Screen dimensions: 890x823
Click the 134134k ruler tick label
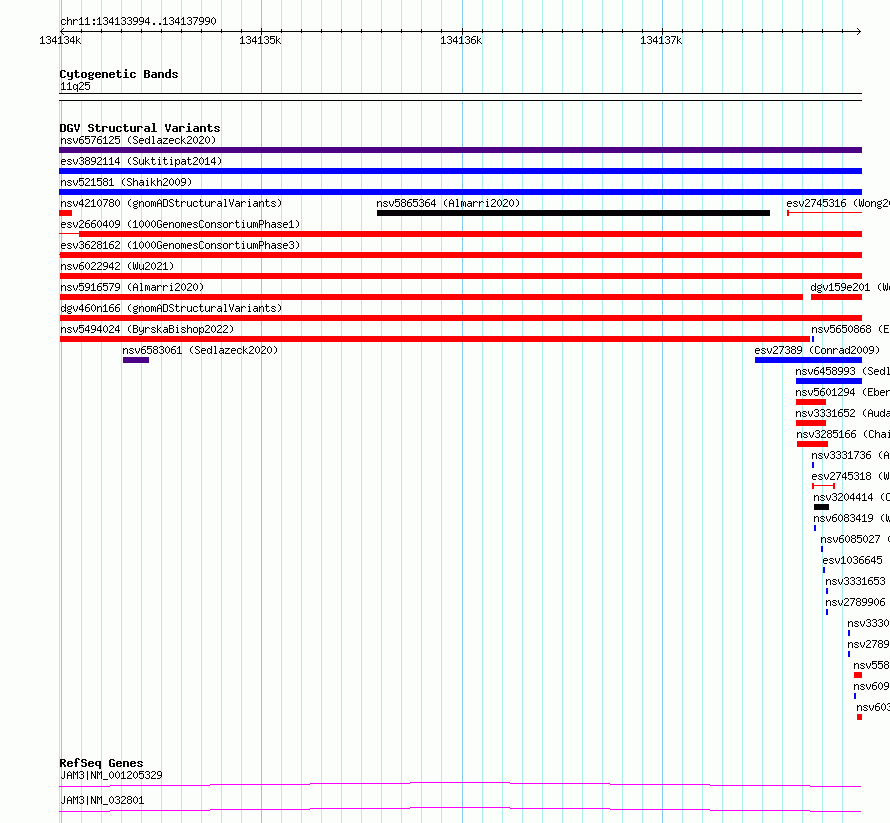coord(60,40)
